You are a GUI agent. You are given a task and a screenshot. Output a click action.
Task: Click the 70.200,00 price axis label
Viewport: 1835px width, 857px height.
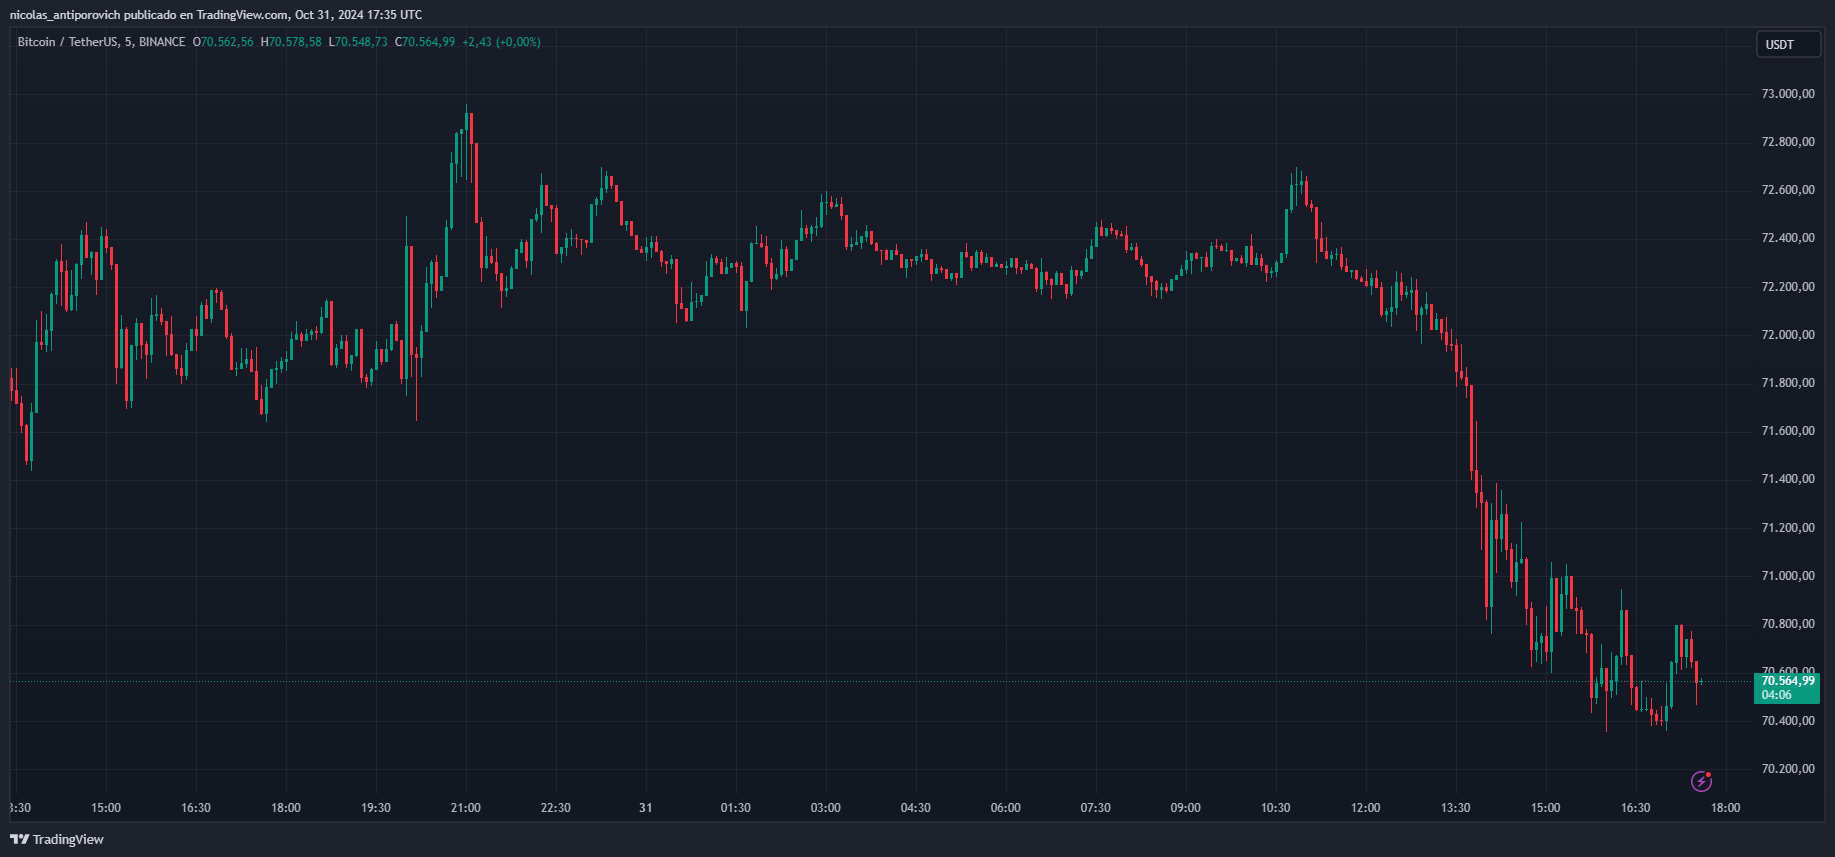point(1788,769)
